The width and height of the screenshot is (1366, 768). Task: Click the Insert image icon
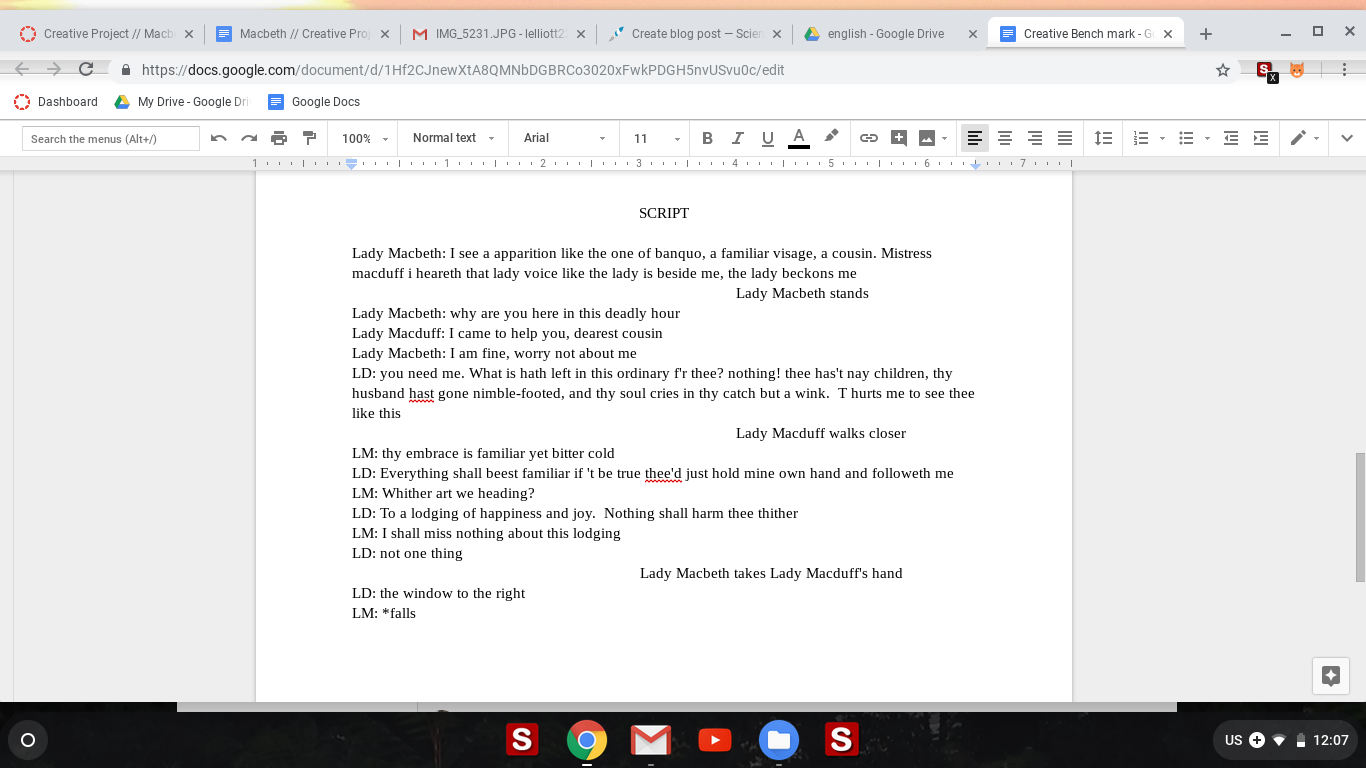point(927,138)
